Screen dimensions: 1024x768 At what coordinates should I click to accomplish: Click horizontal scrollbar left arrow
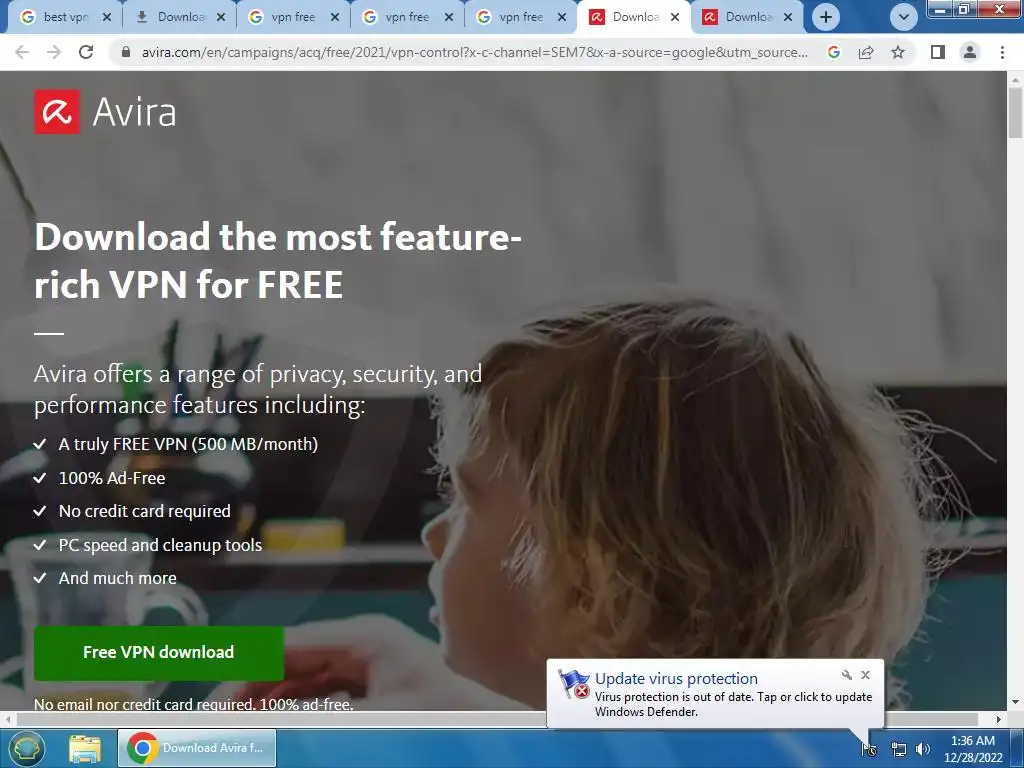pyautogui.click(x=7, y=719)
